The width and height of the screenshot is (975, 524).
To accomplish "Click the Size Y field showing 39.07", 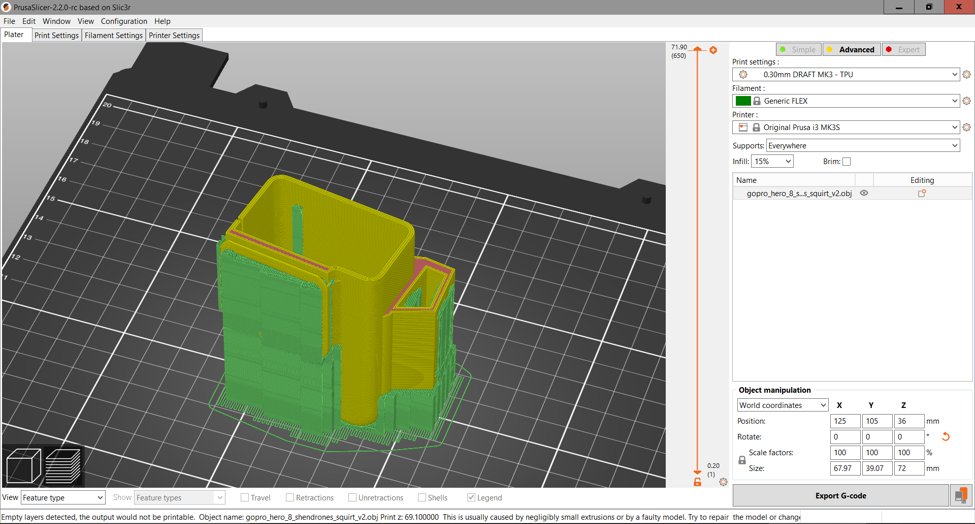I will 877,469.
